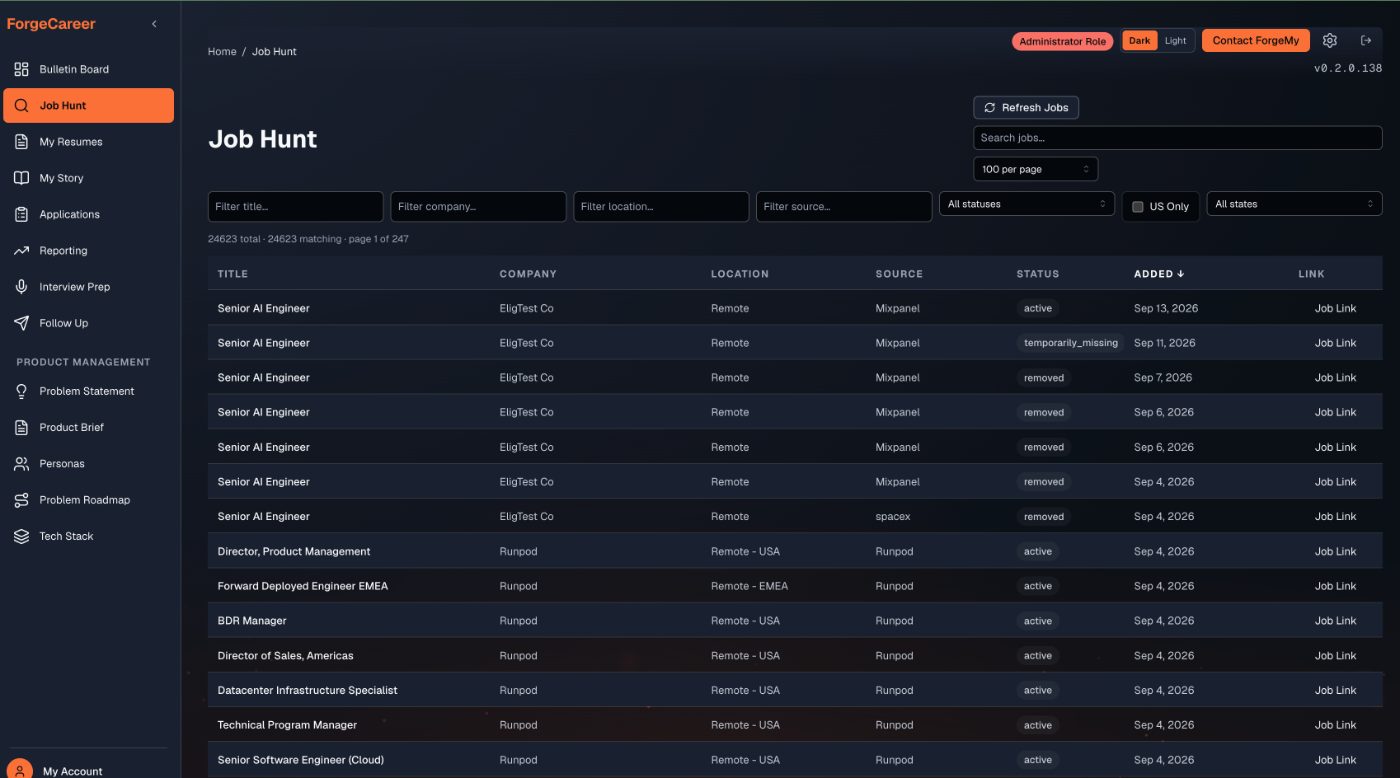
Task: Switch to the Dark theme
Action: pyautogui.click(x=1140, y=41)
